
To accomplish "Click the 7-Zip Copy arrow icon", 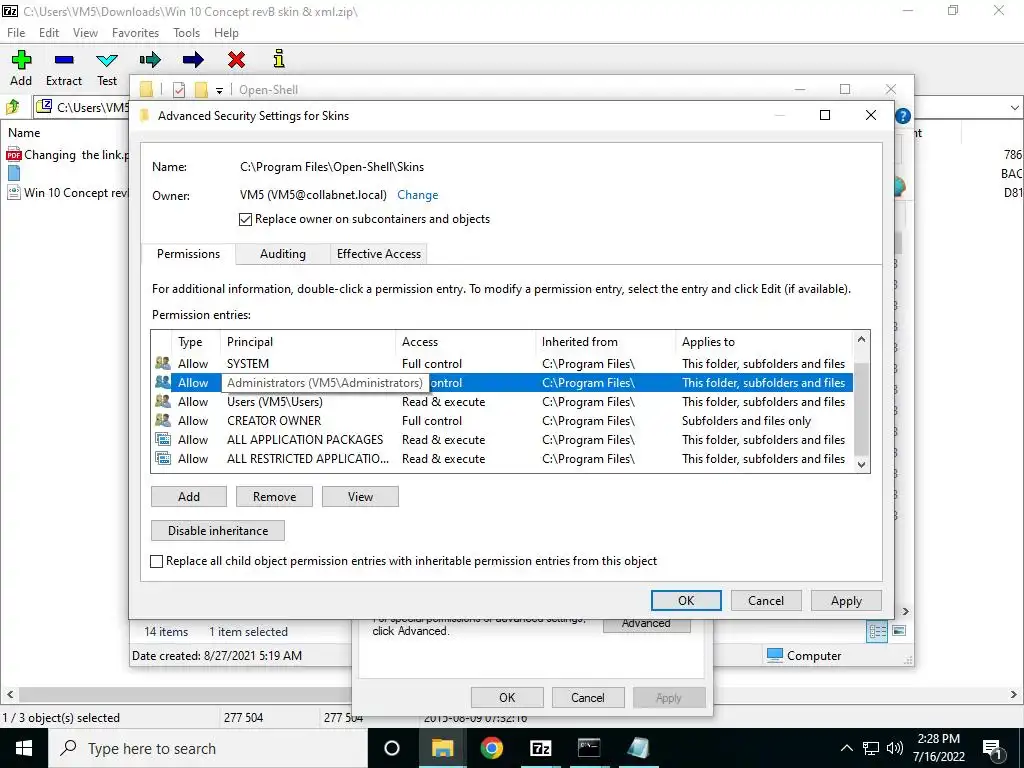I will (x=150, y=60).
